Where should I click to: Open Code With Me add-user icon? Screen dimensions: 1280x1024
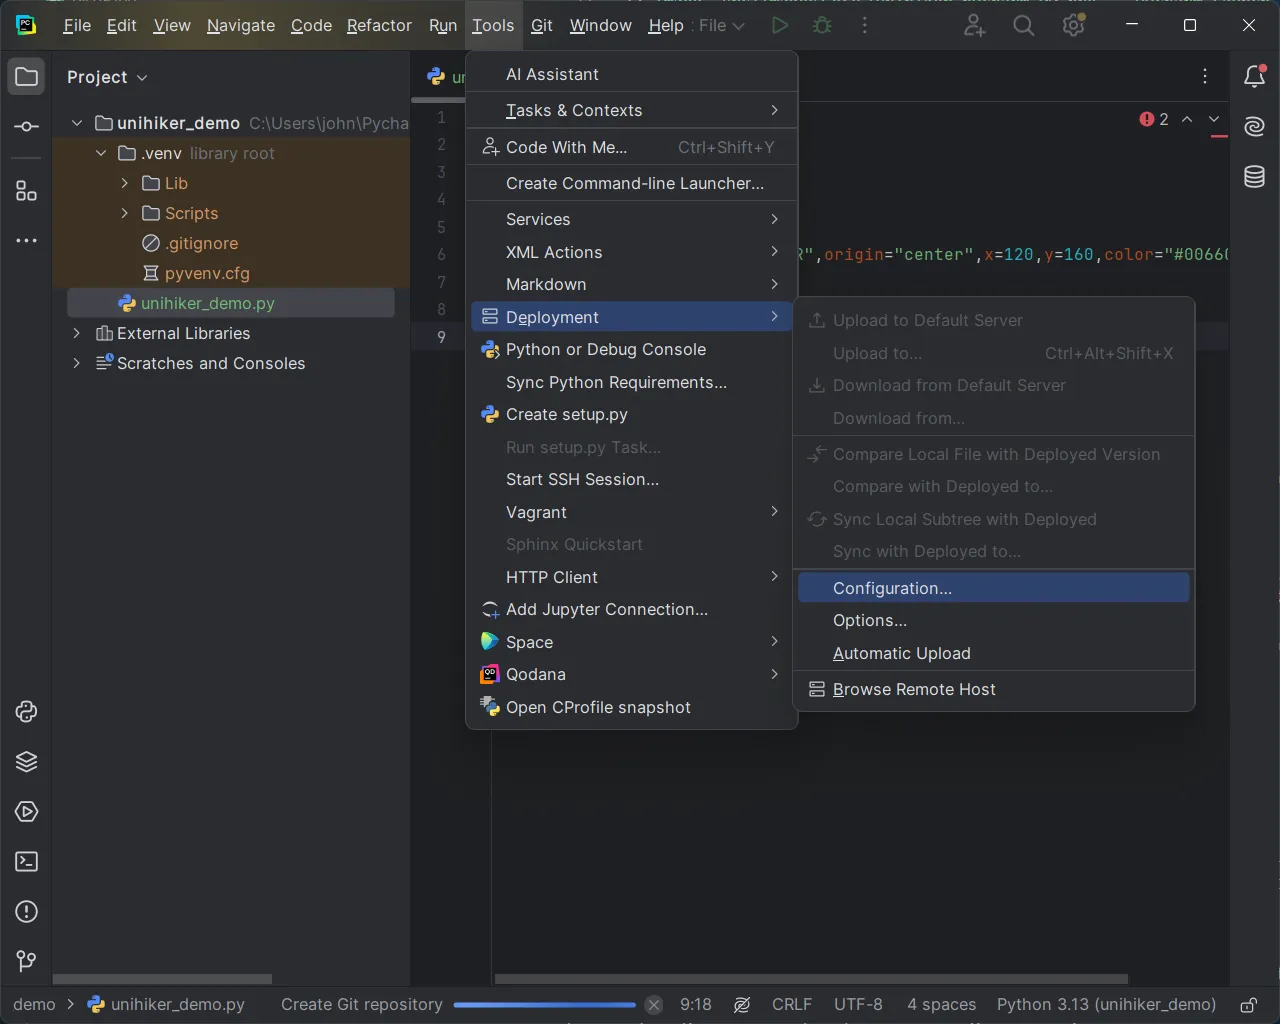pos(974,26)
